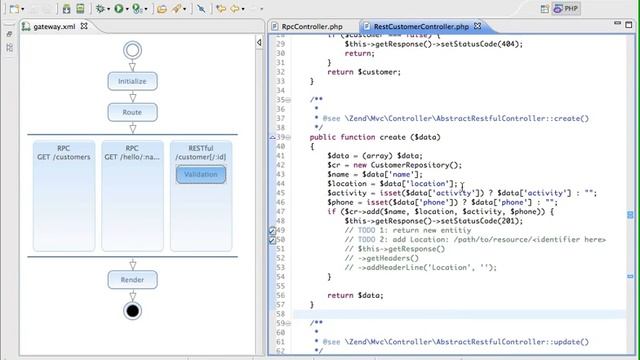This screenshot has height=360, width=640.
Task: Select the Initialize node
Action: pyautogui.click(x=133, y=81)
